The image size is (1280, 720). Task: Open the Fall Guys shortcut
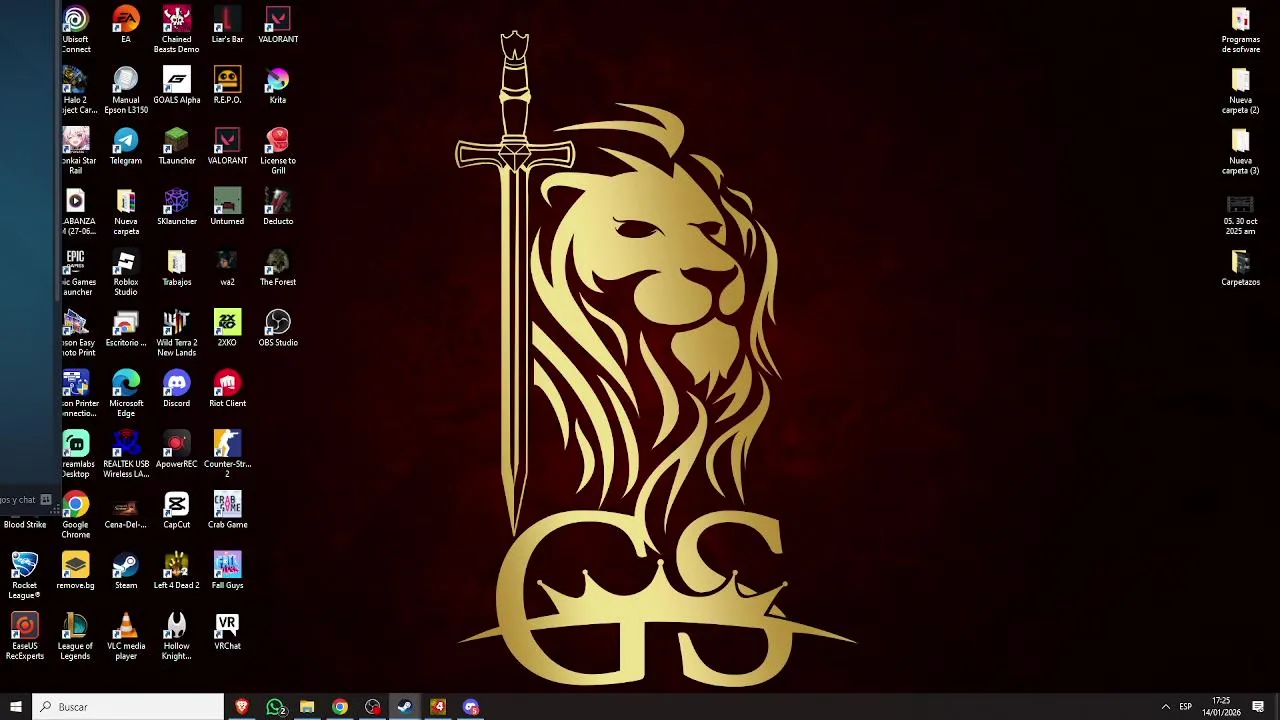(x=227, y=572)
